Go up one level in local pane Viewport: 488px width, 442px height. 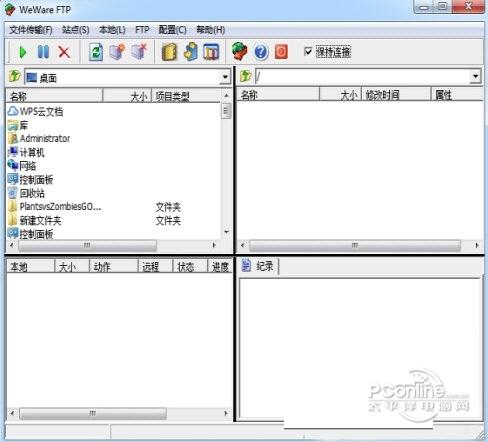pyautogui.click(x=14, y=77)
